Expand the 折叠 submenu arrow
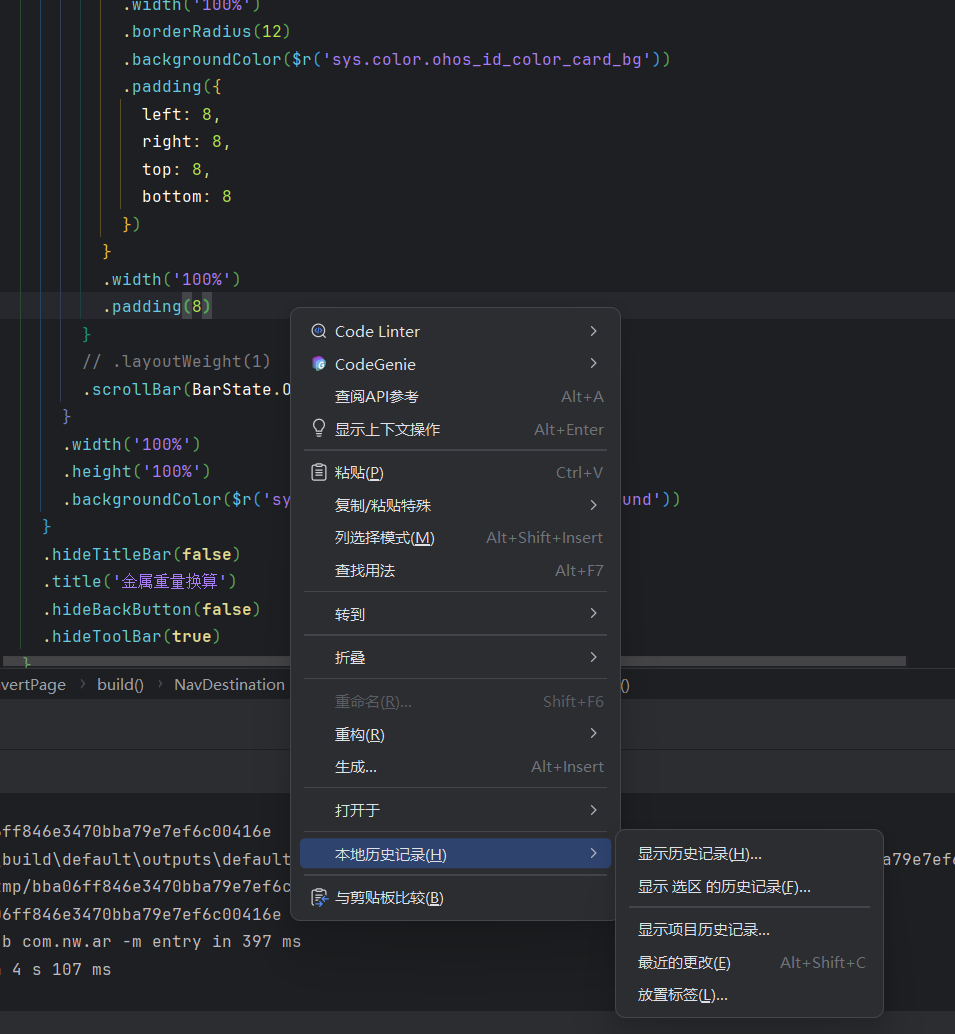 [594, 657]
